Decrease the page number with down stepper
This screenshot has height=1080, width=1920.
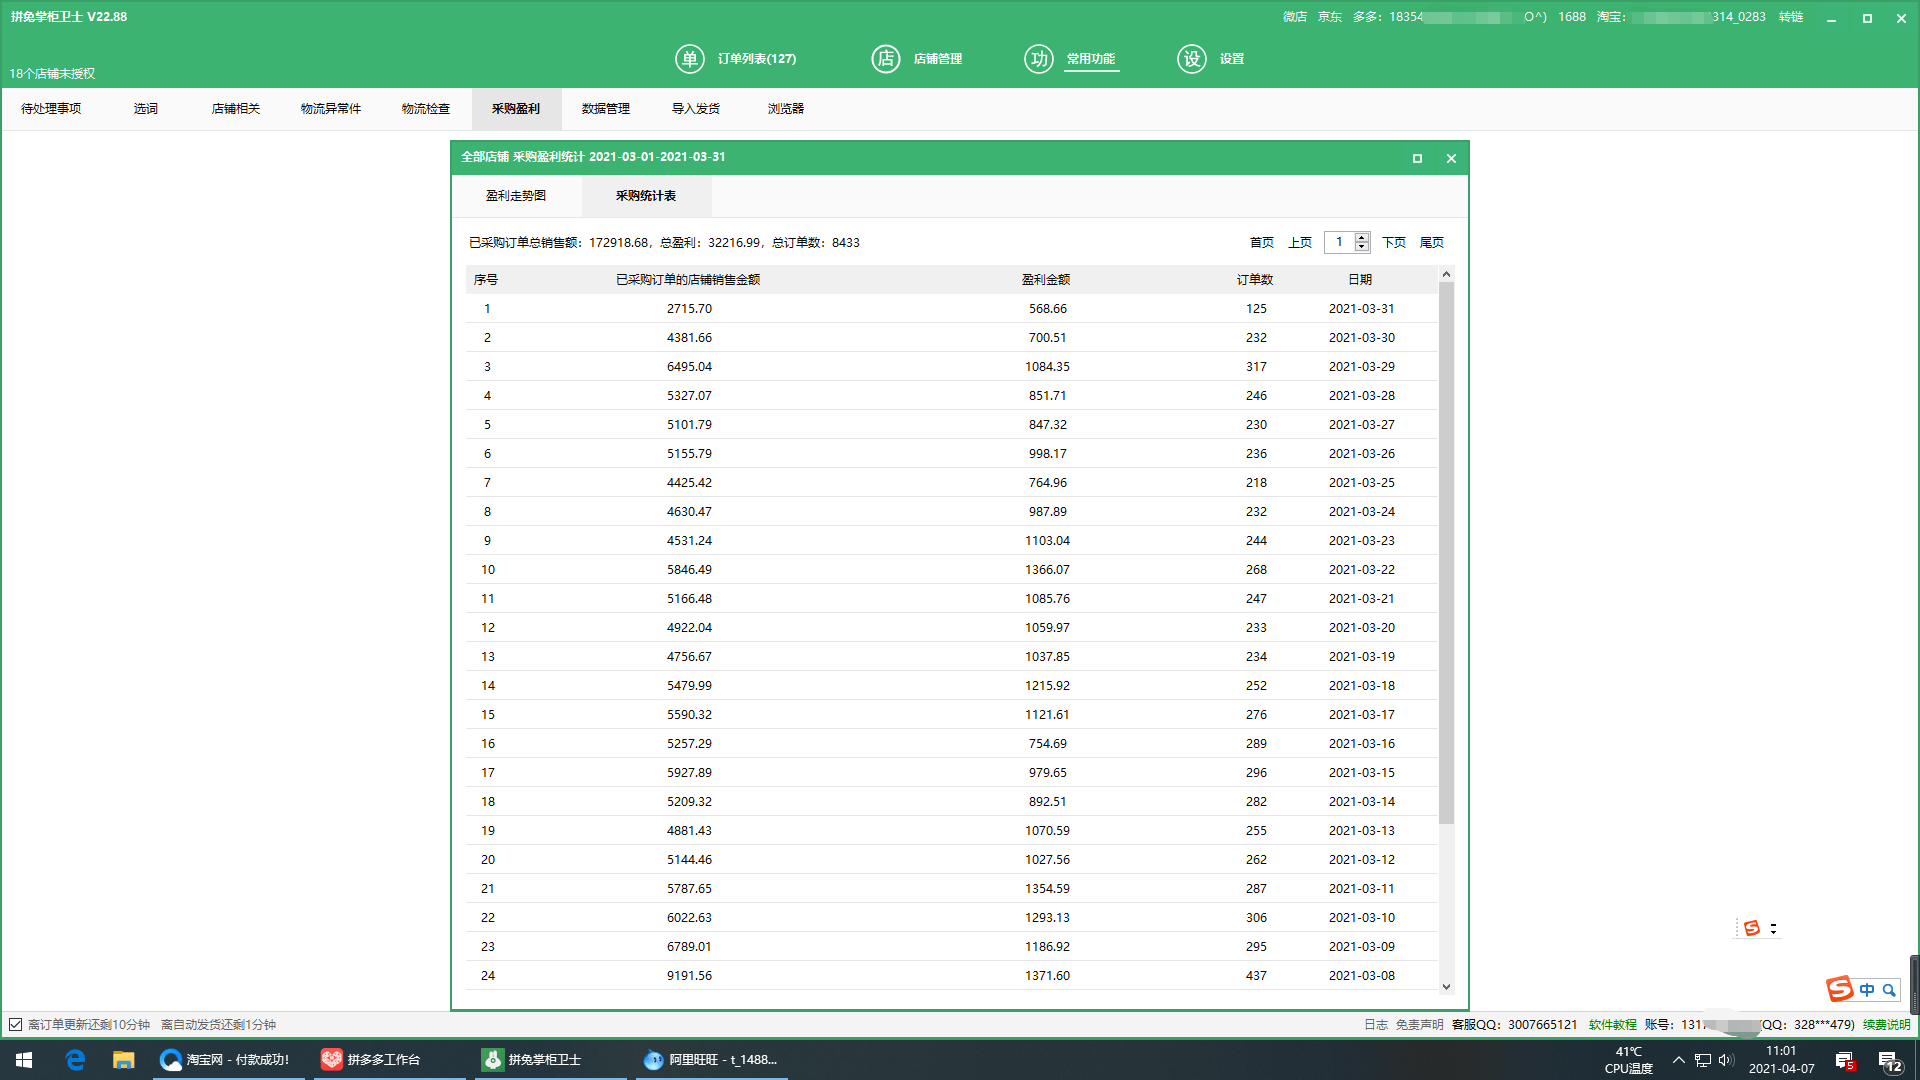click(1362, 247)
